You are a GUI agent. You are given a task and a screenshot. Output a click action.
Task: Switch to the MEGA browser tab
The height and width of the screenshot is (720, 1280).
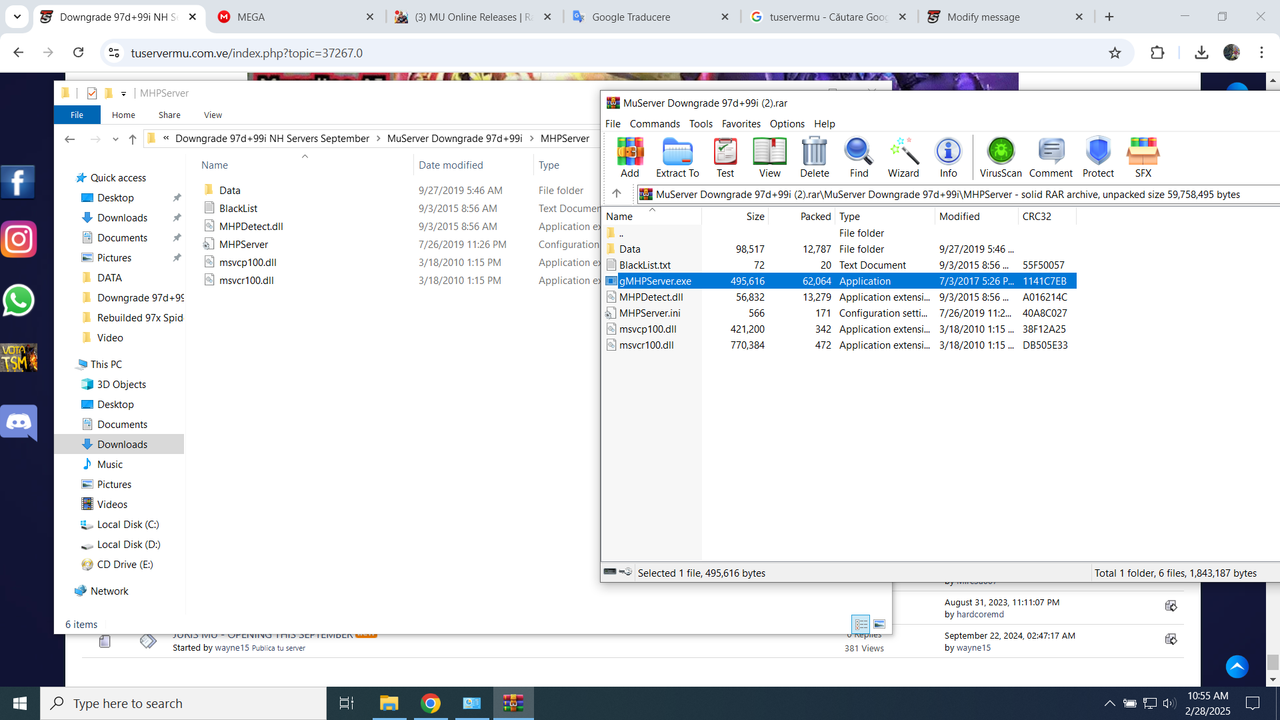coord(295,17)
